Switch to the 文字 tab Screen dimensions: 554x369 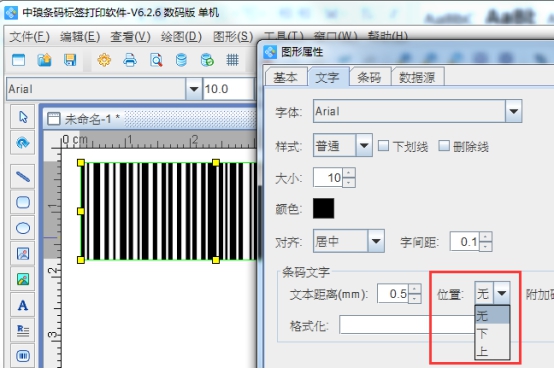[x=328, y=77]
